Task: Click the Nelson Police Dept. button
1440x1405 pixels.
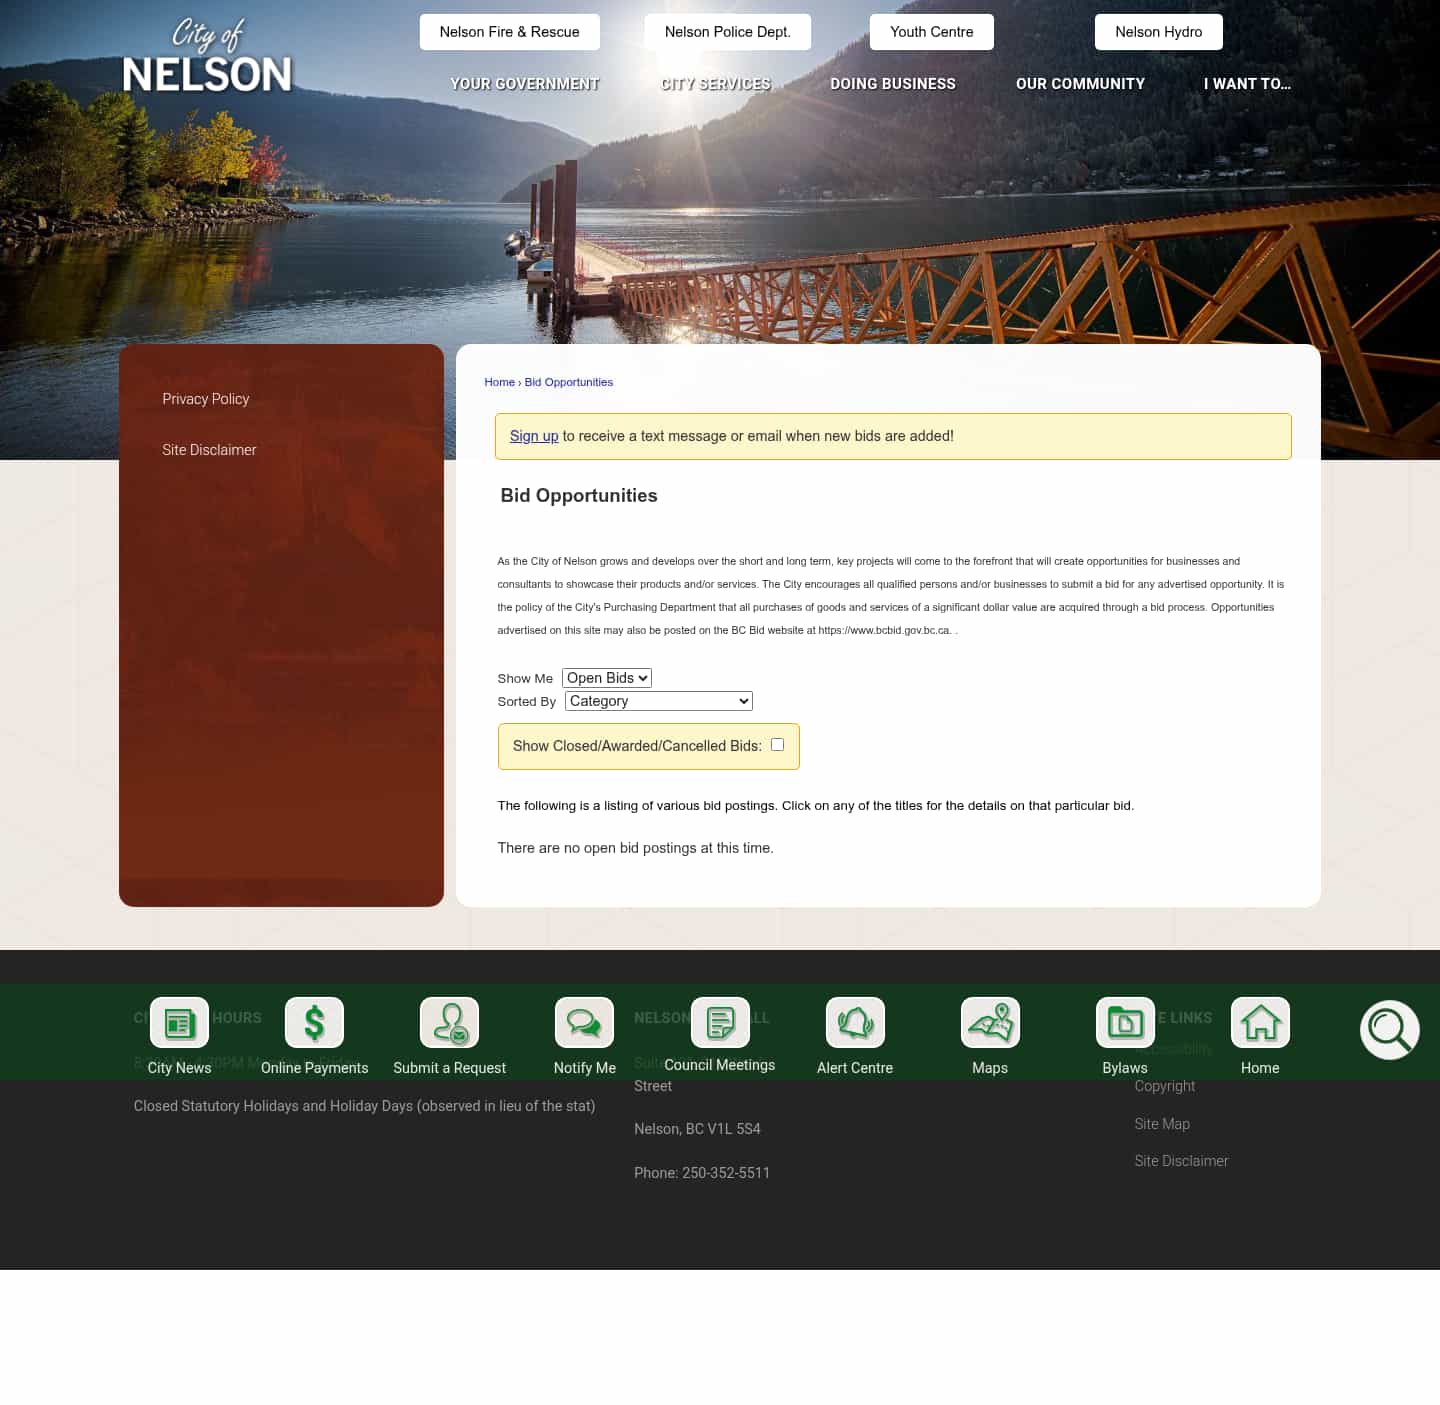Action: (x=728, y=32)
